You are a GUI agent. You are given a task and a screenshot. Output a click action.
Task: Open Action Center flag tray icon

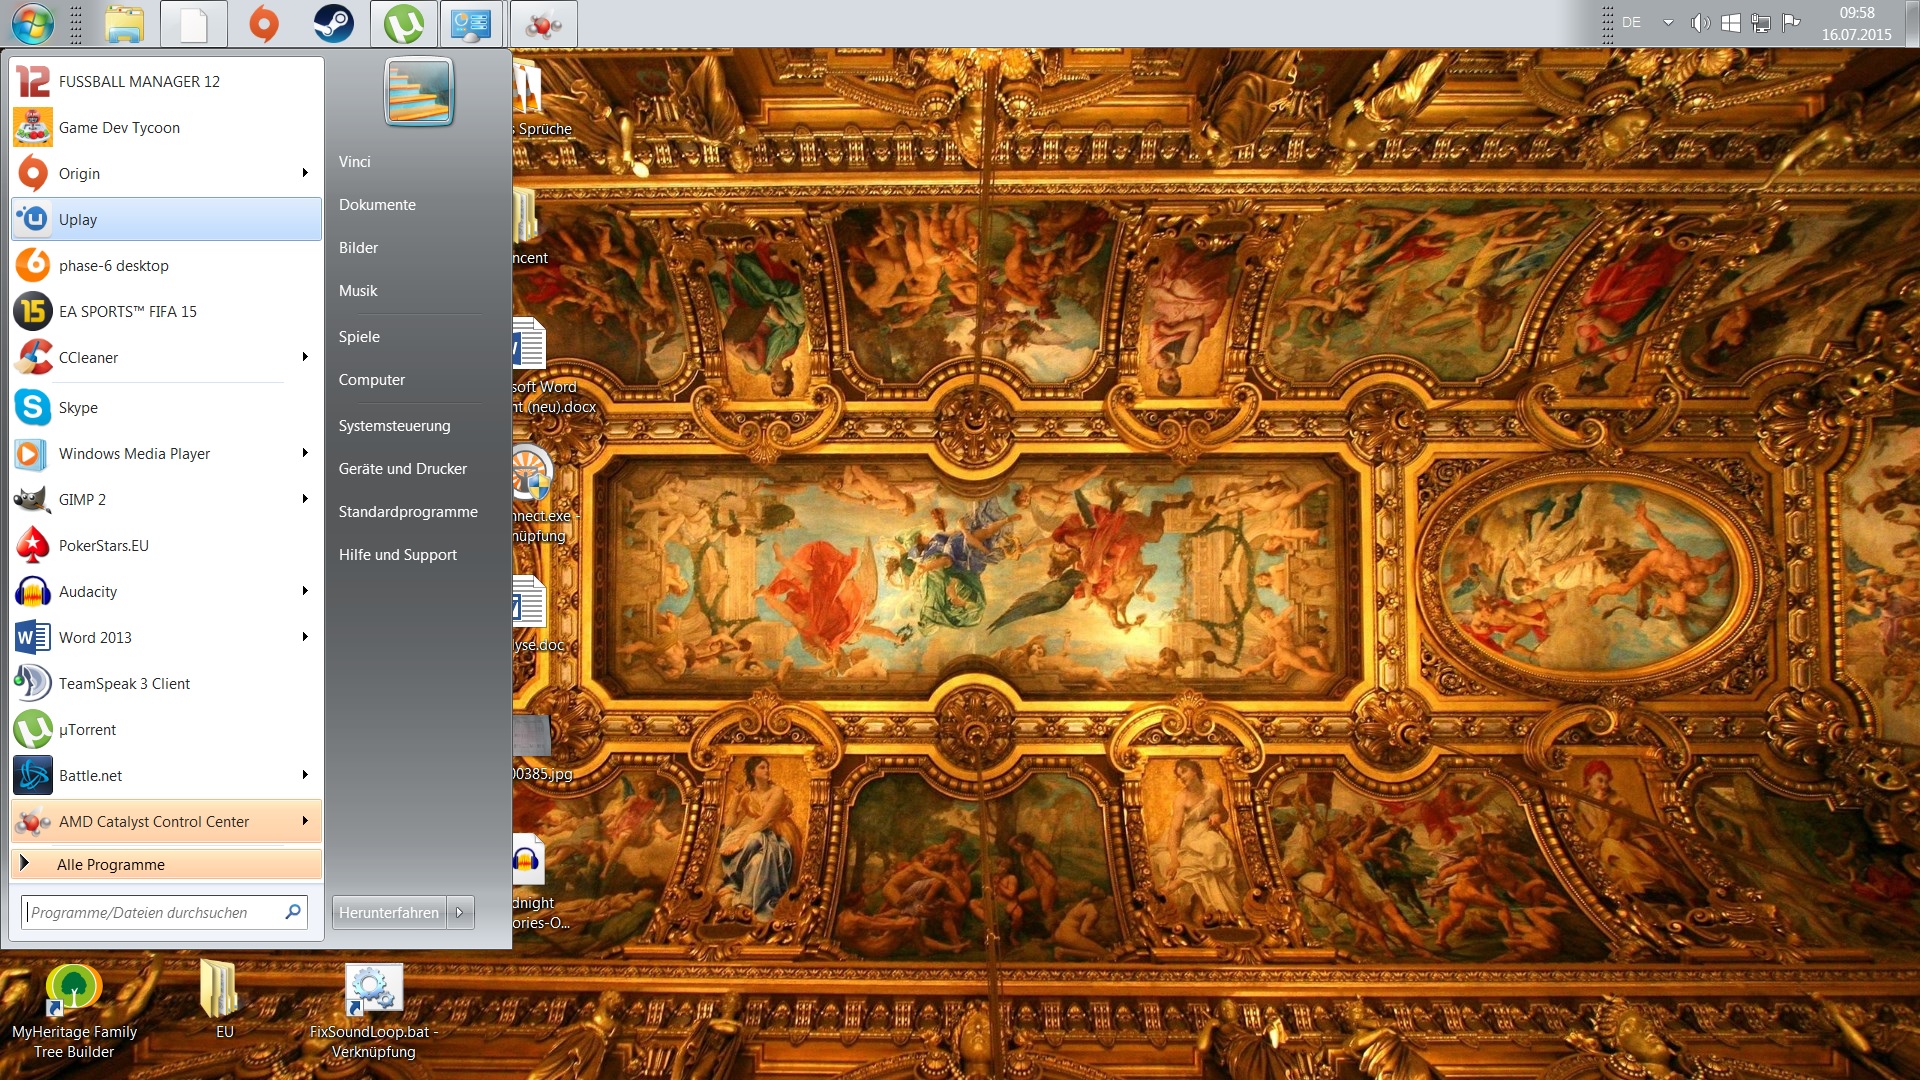click(x=1791, y=23)
